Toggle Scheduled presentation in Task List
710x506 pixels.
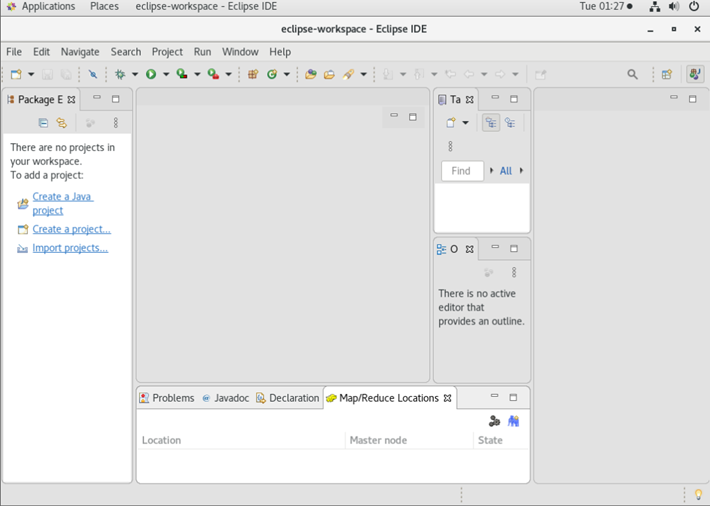coord(510,123)
